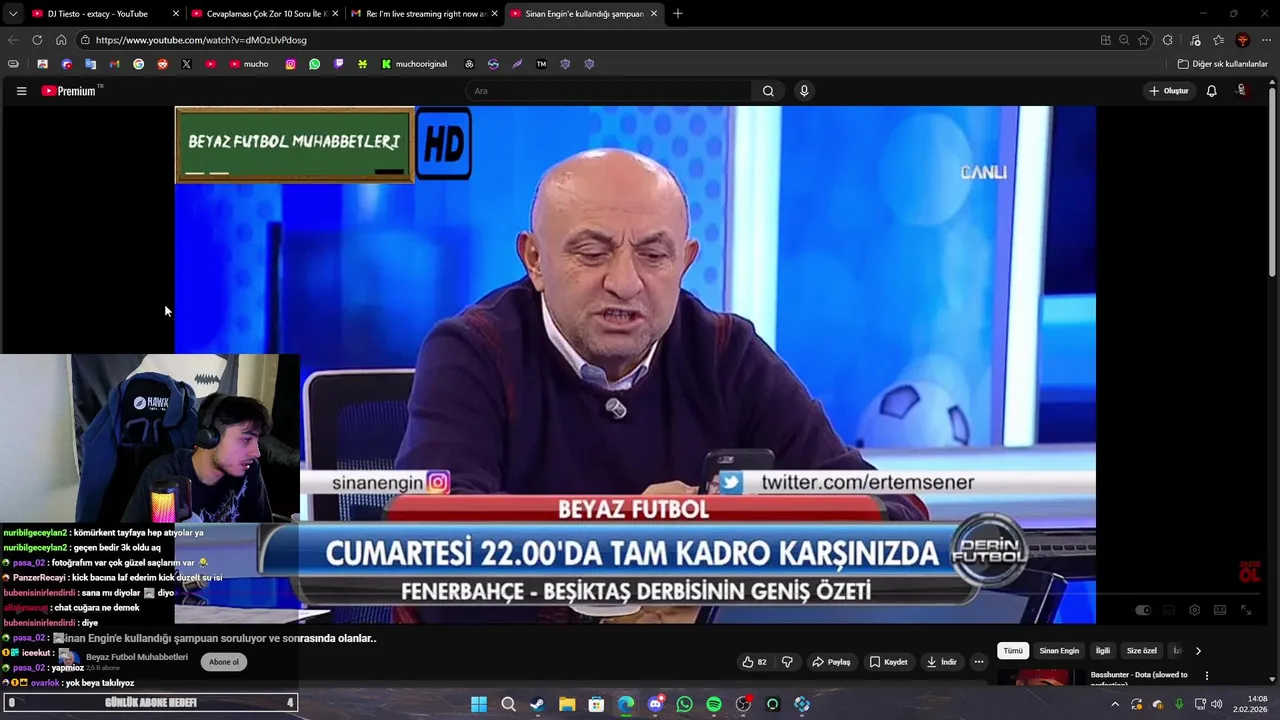The width and height of the screenshot is (1280, 720).
Task: Open the browser tab list dropdown
Action: [12, 14]
